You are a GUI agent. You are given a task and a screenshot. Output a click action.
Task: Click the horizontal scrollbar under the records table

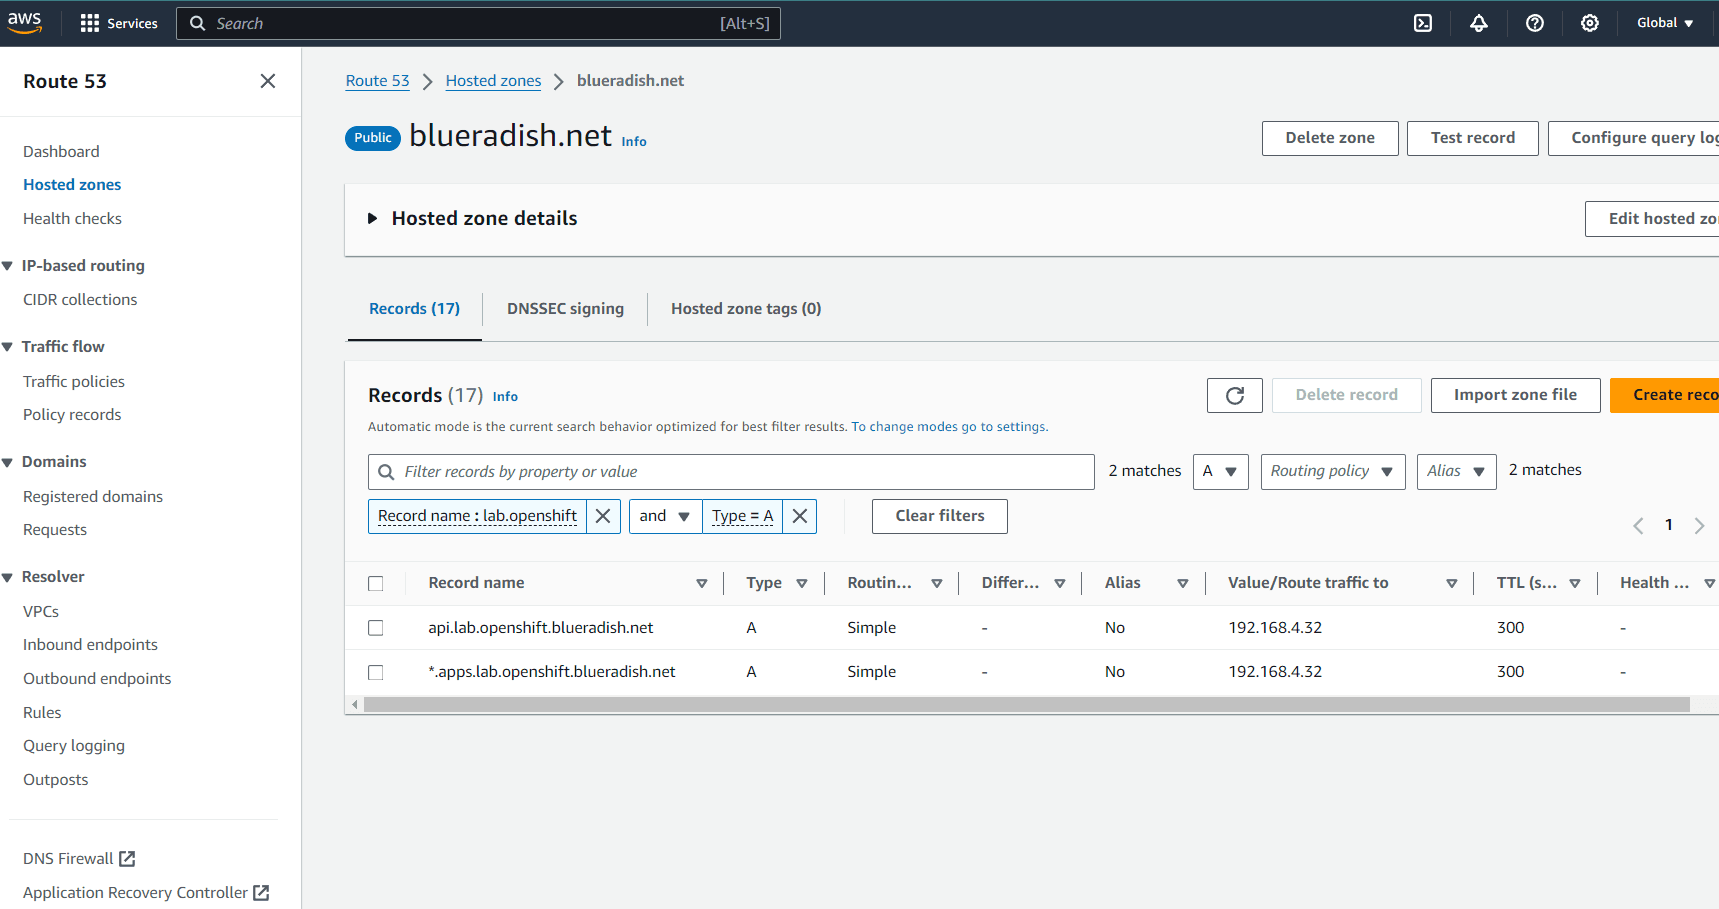[1027, 705]
